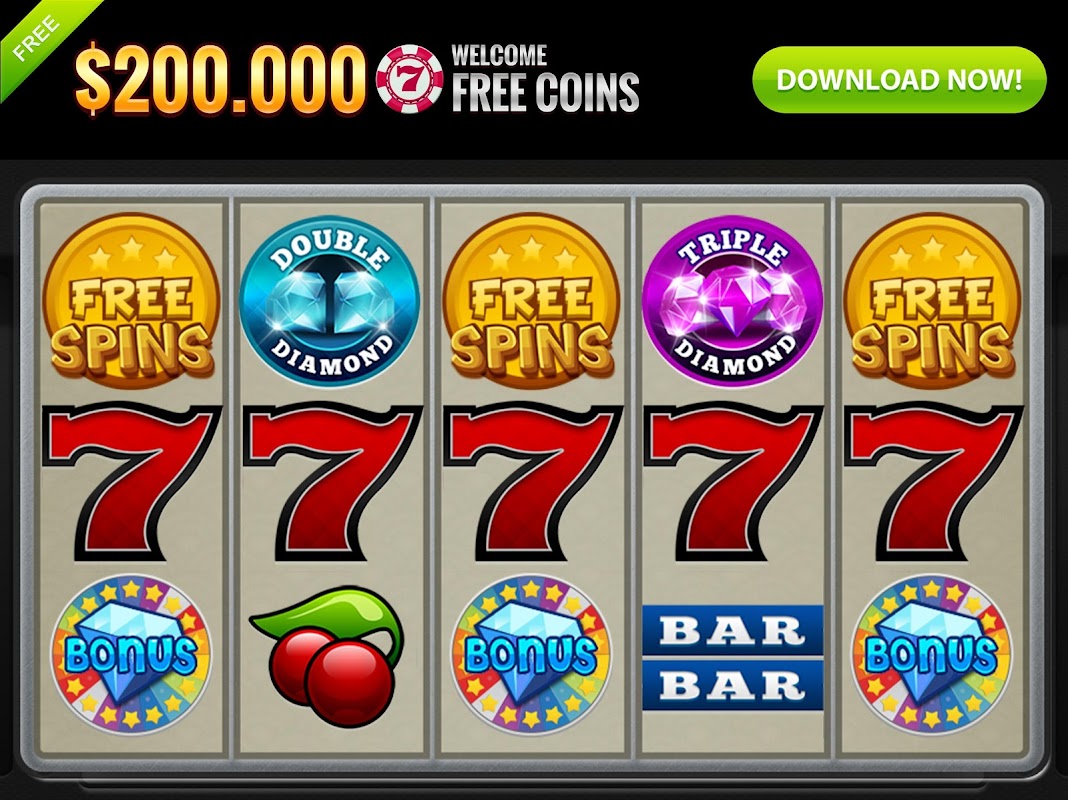This screenshot has height=800, width=1068.
Task: Click the Bonus diamond on fifth reel
Action: (x=932, y=655)
